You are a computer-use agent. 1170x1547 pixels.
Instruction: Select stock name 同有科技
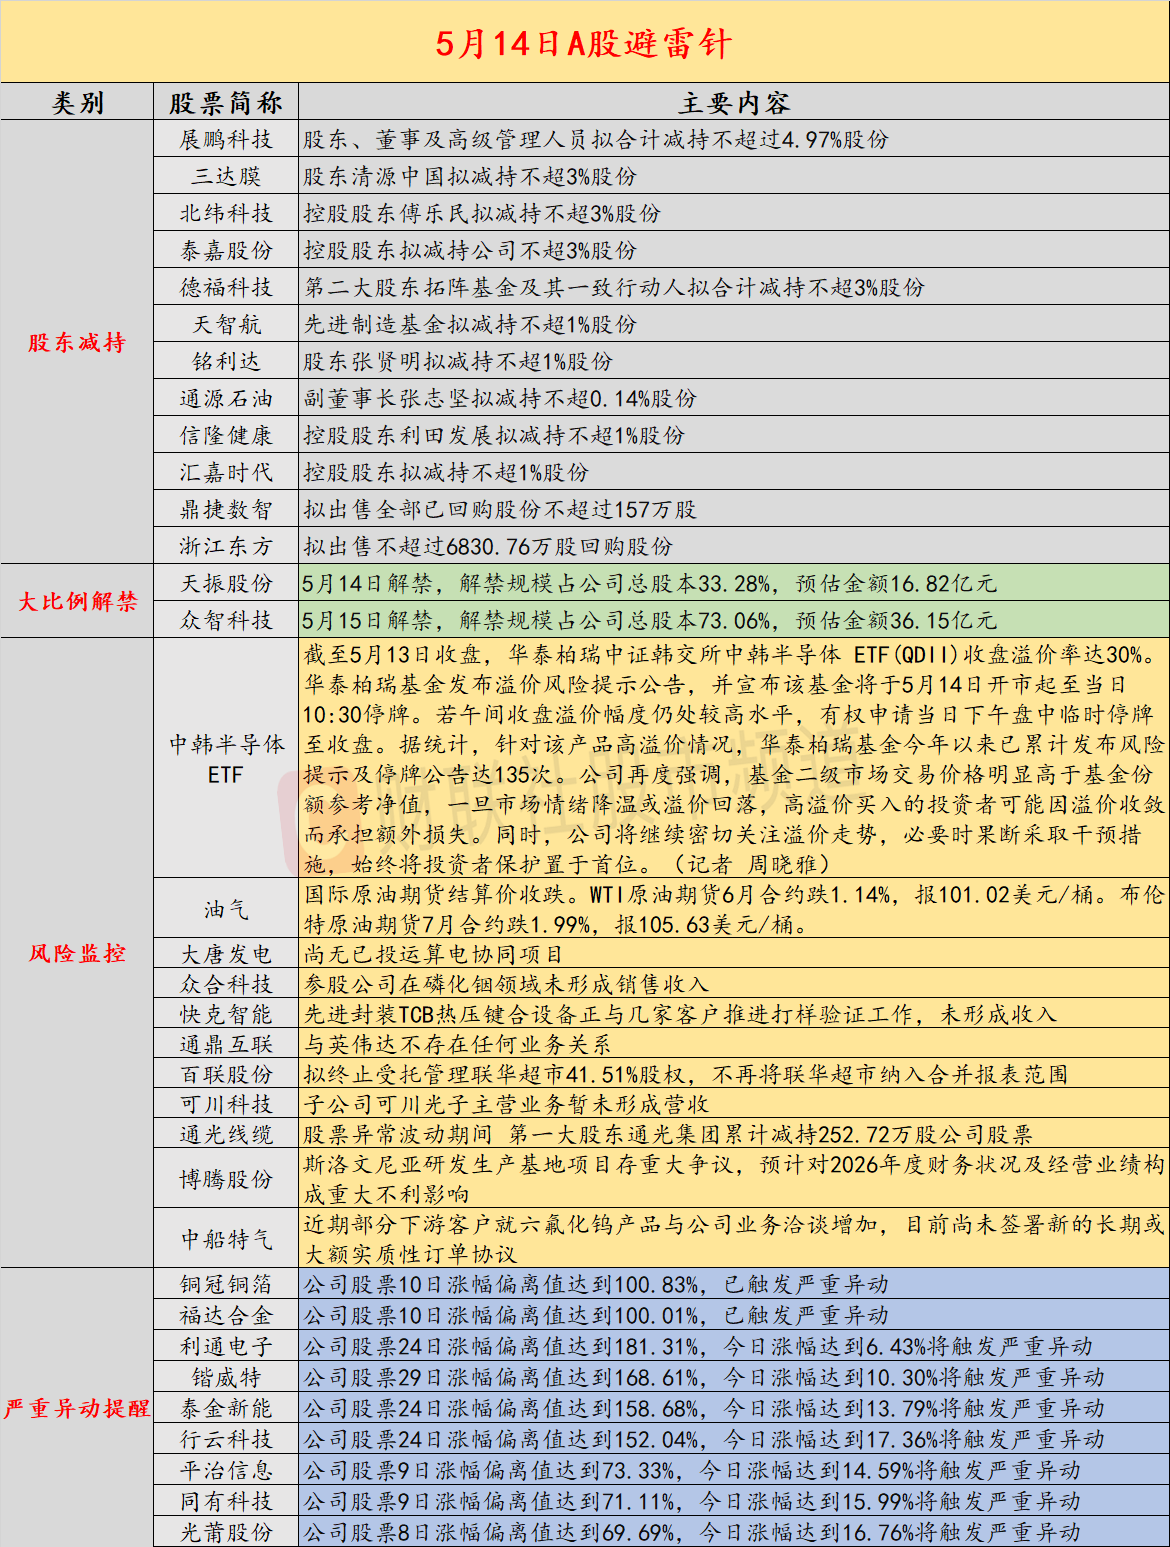pyautogui.click(x=226, y=1501)
